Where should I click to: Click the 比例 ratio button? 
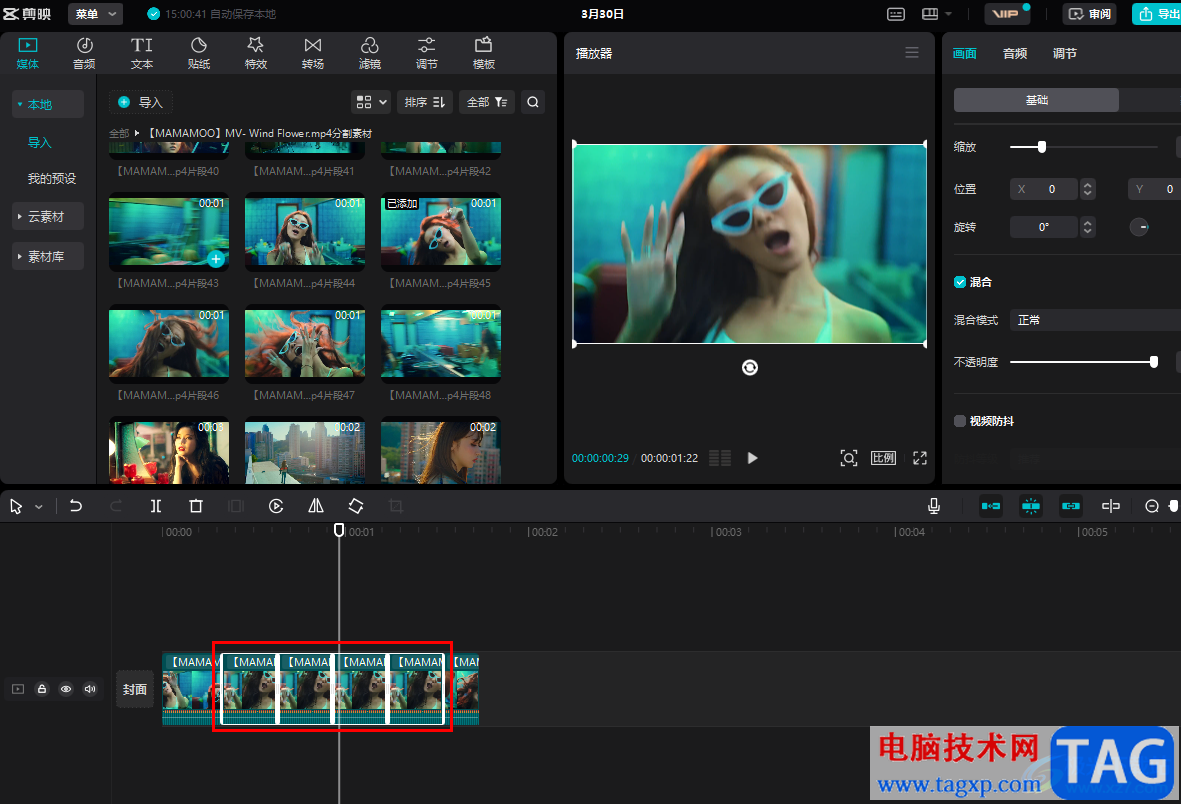pos(883,458)
